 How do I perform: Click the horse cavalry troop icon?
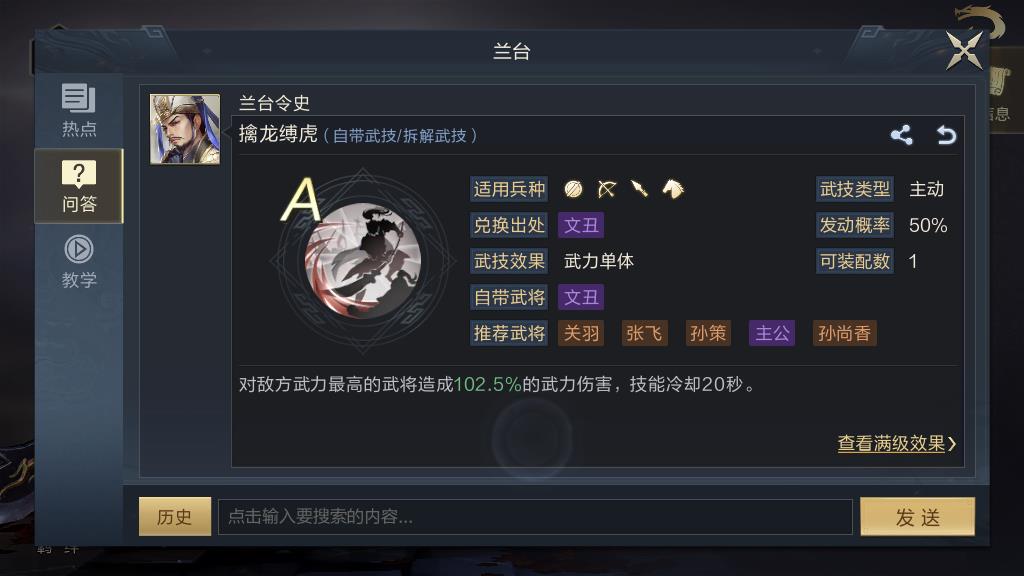click(673, 189)
